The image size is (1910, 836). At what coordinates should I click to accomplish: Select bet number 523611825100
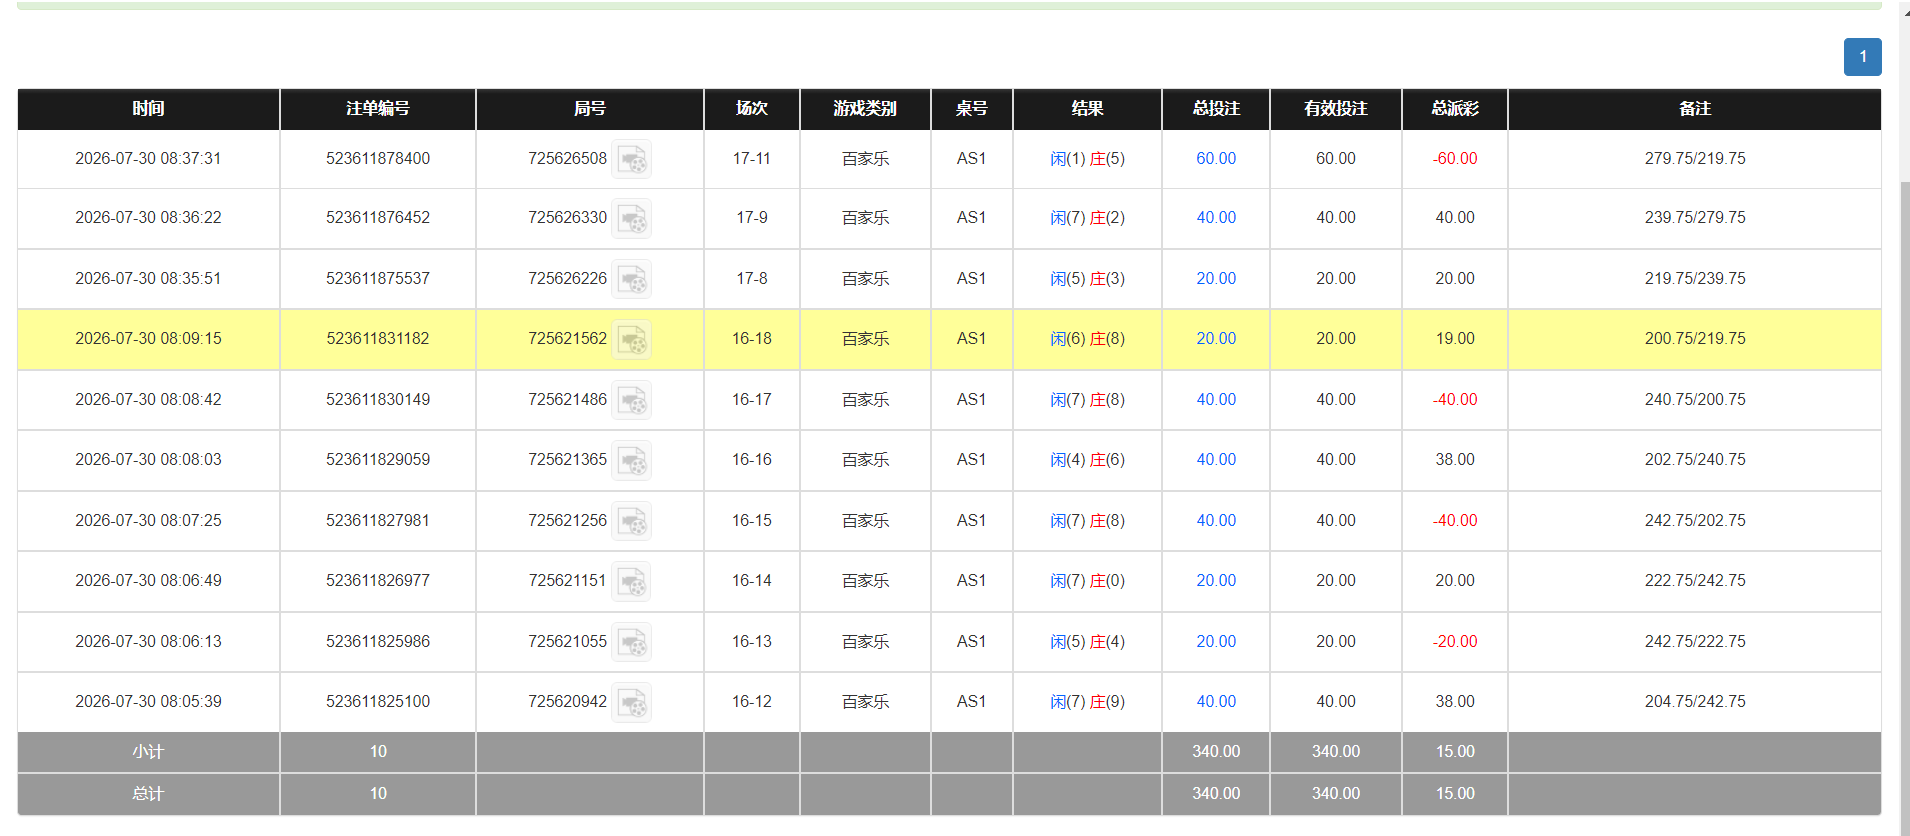tap(378, 702)
